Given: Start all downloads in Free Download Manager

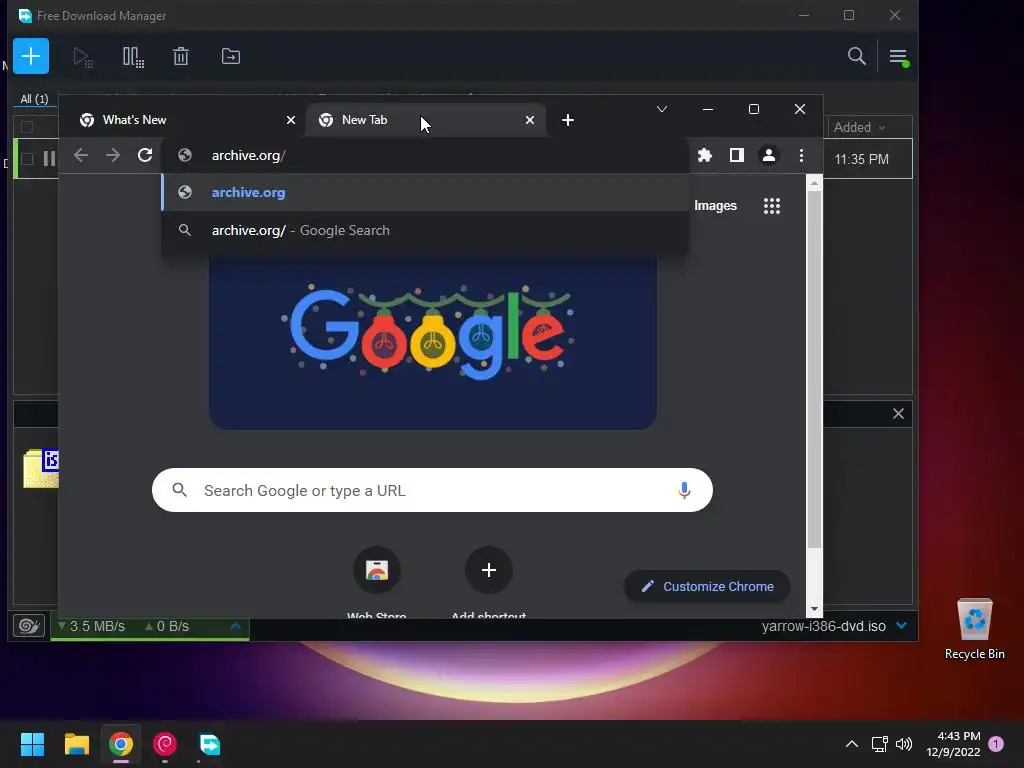Looking at the screenshot, I should coord(83,57).
